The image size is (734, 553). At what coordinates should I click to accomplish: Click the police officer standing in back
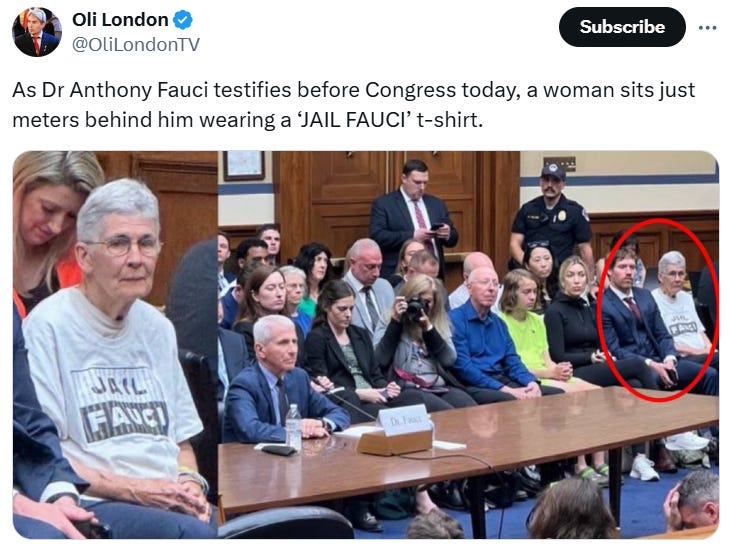click(551, 213)
